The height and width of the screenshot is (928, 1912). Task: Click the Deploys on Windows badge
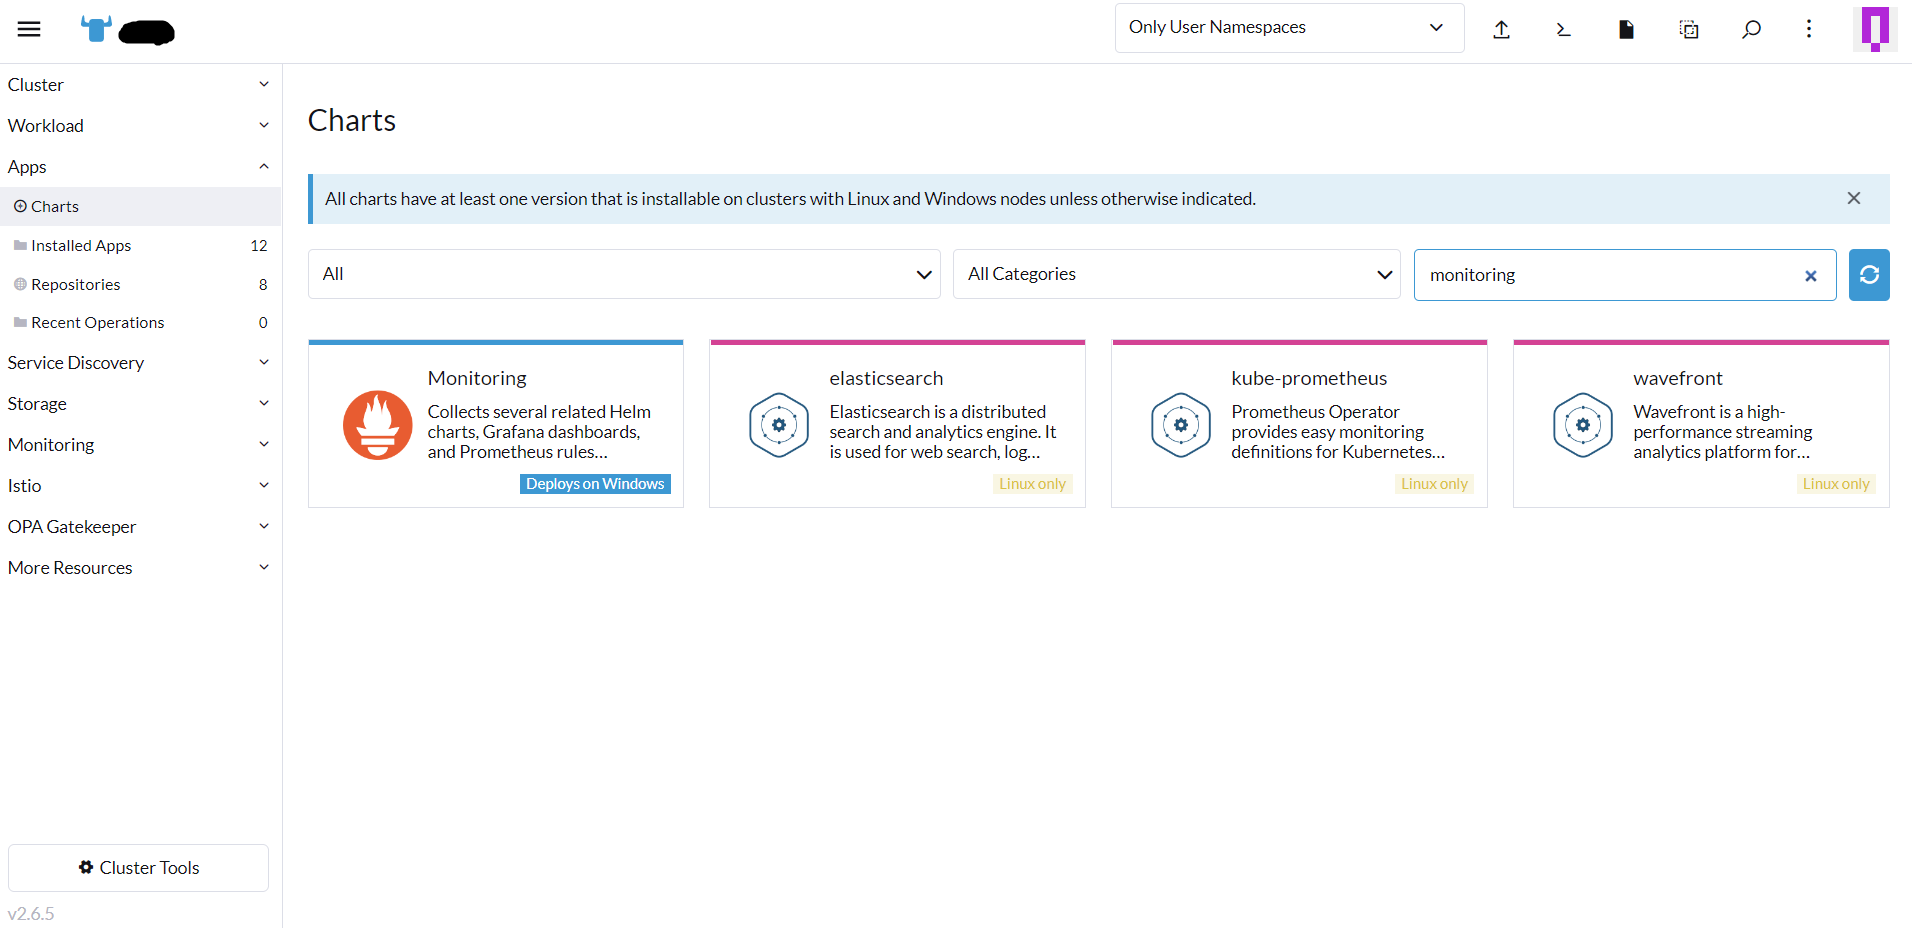click(595, 484)
